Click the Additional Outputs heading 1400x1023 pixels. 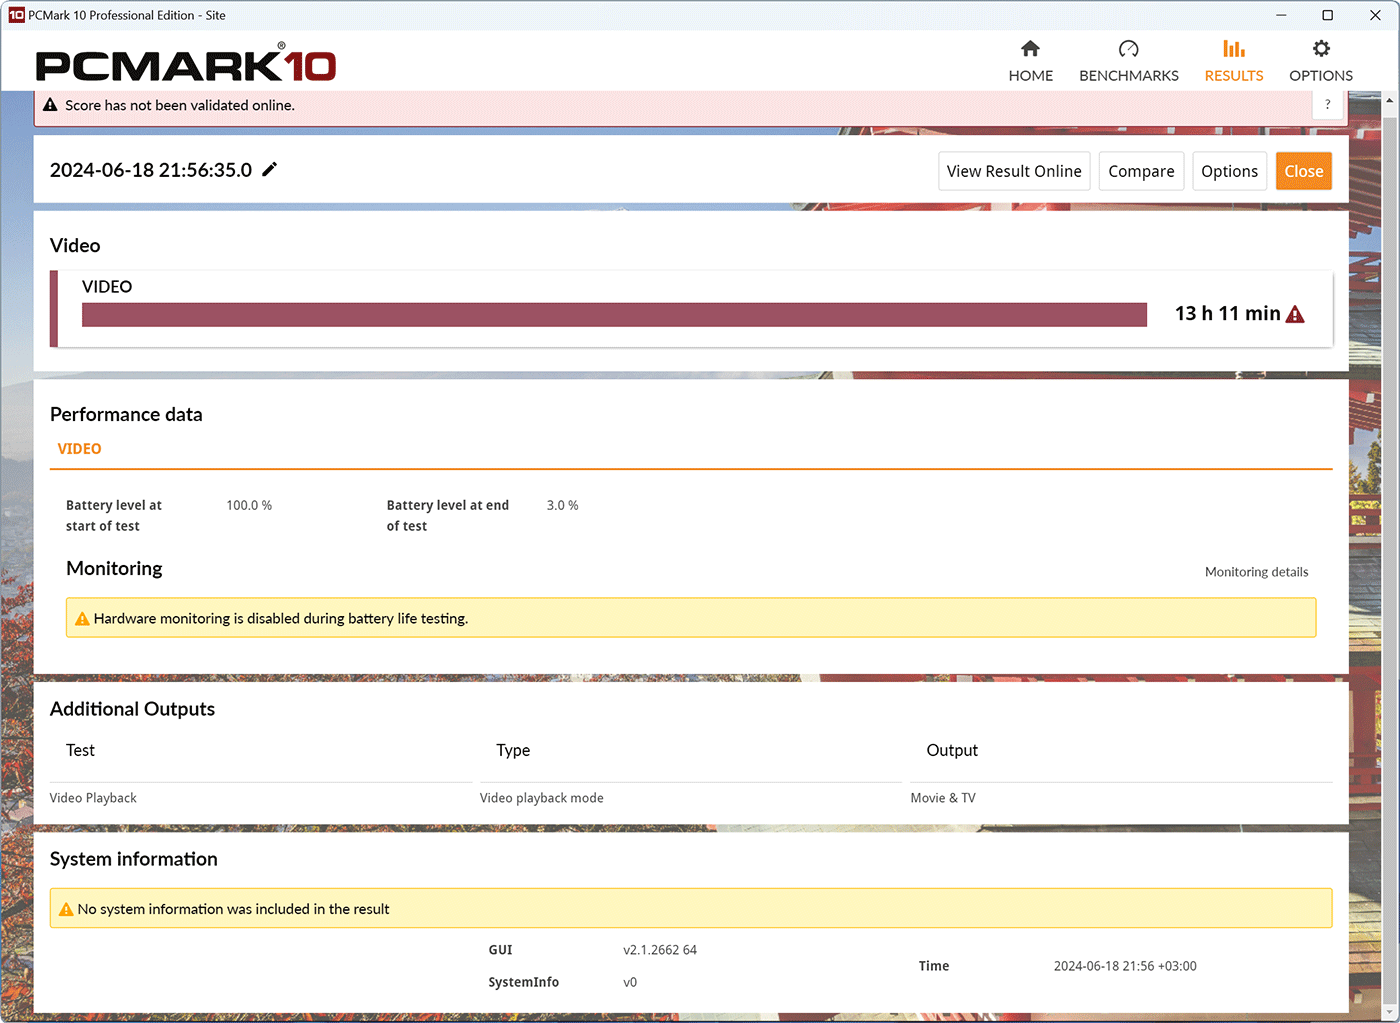point(133,709)
